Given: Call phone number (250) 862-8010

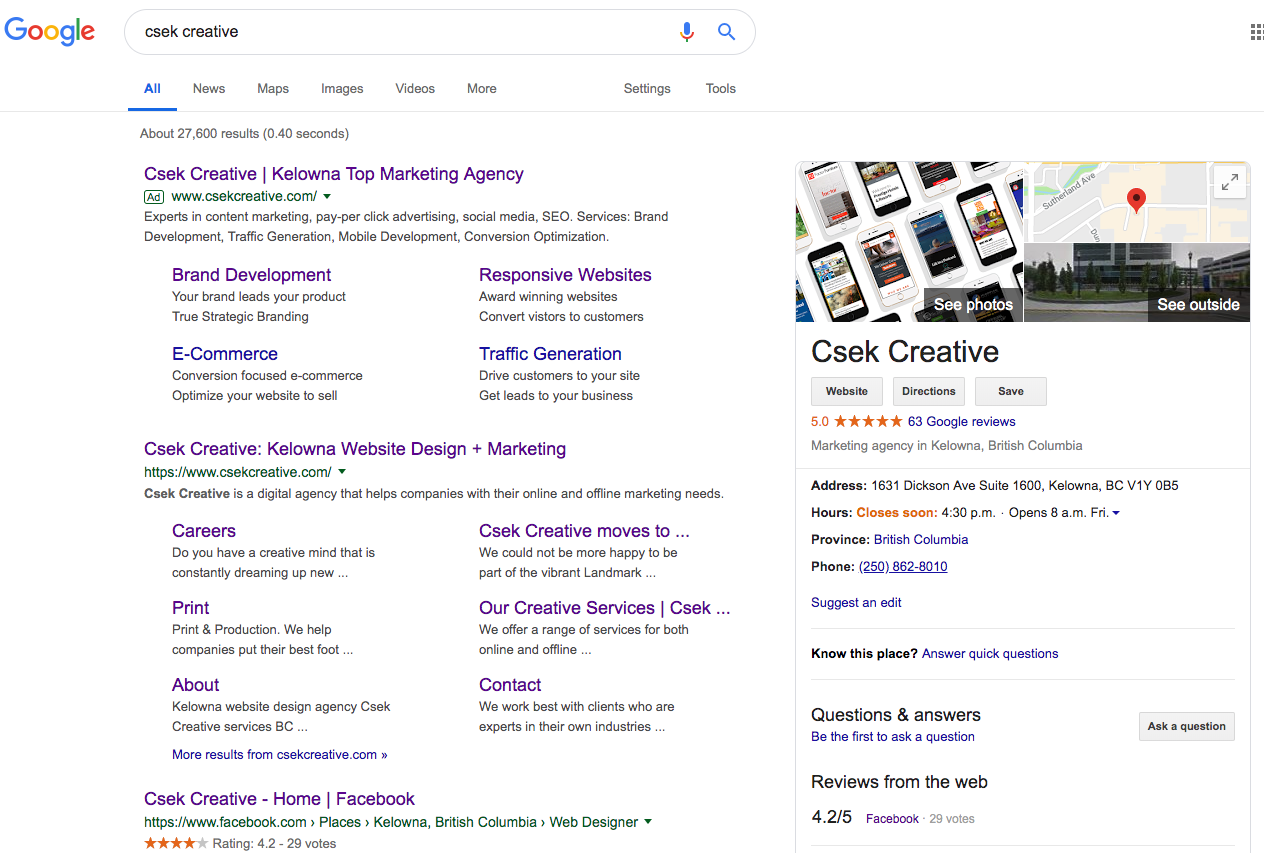Looking at the screenshot, I should (x=903, y=567).
